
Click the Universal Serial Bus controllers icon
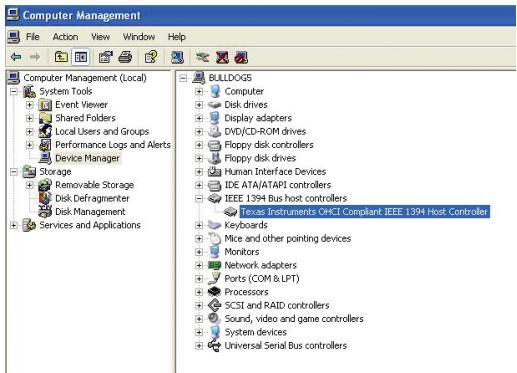pos(214,345)
